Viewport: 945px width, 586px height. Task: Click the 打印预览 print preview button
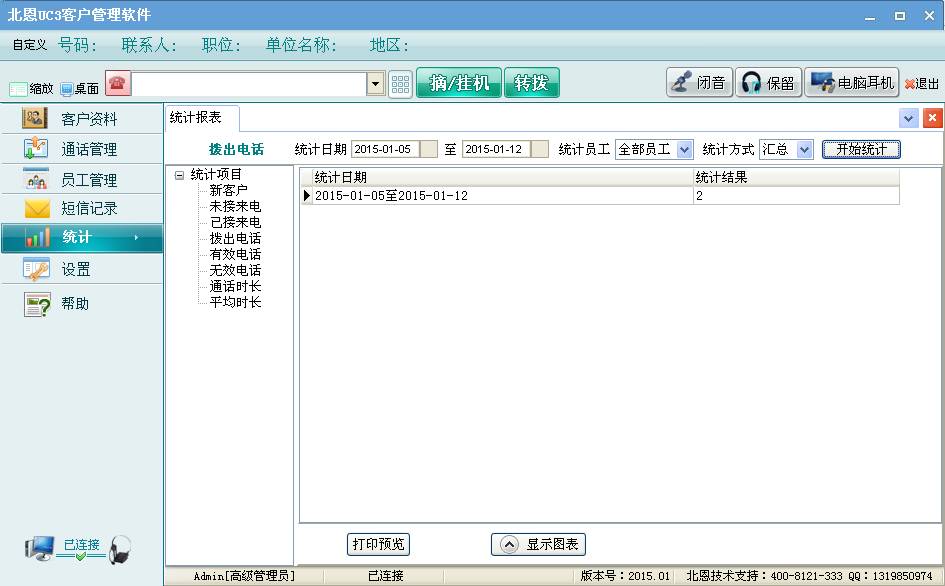pos(378,544)
